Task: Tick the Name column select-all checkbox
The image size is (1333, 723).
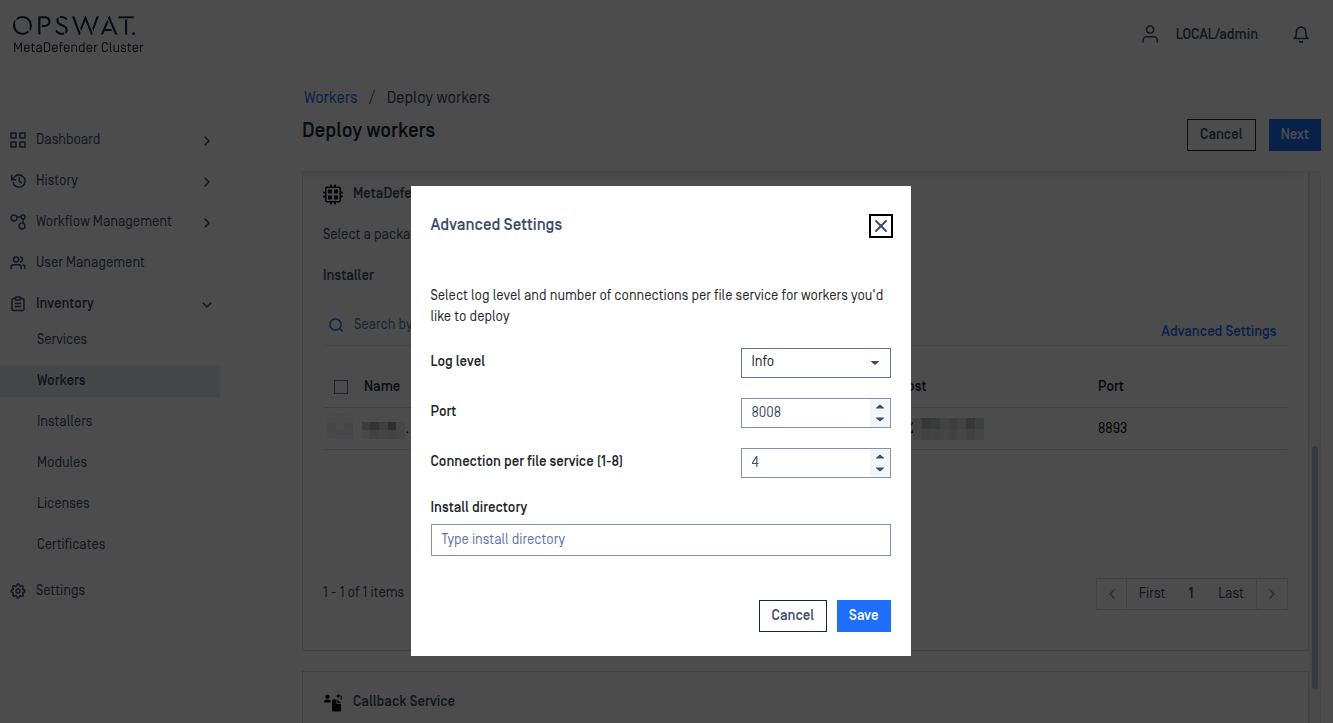Action: pos(341,387)
